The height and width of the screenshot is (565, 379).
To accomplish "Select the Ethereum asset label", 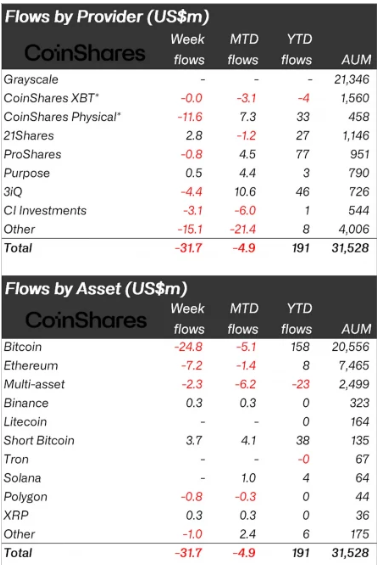I will [x=31, y=366].
